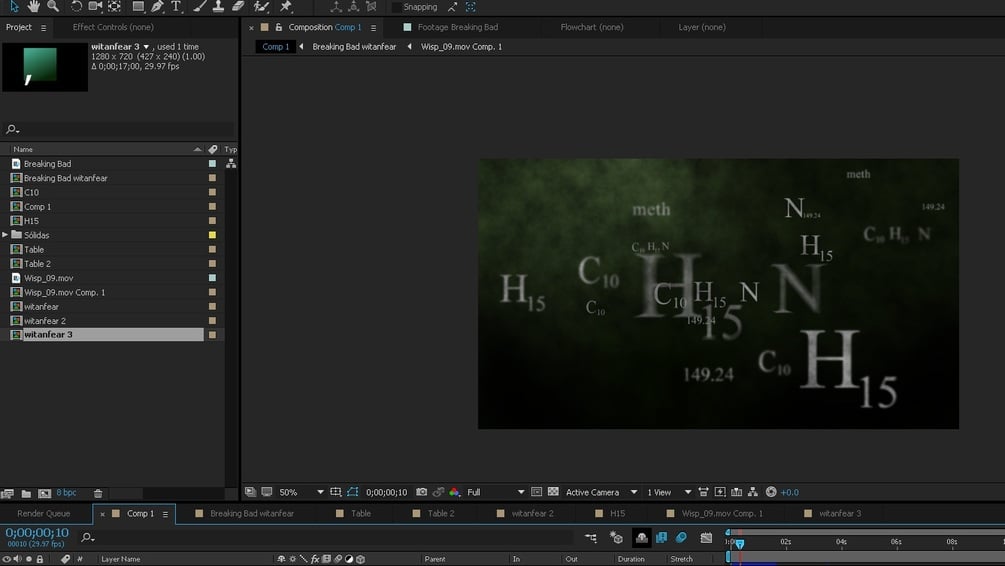Toggle the composition lock icon

(279, 27)
